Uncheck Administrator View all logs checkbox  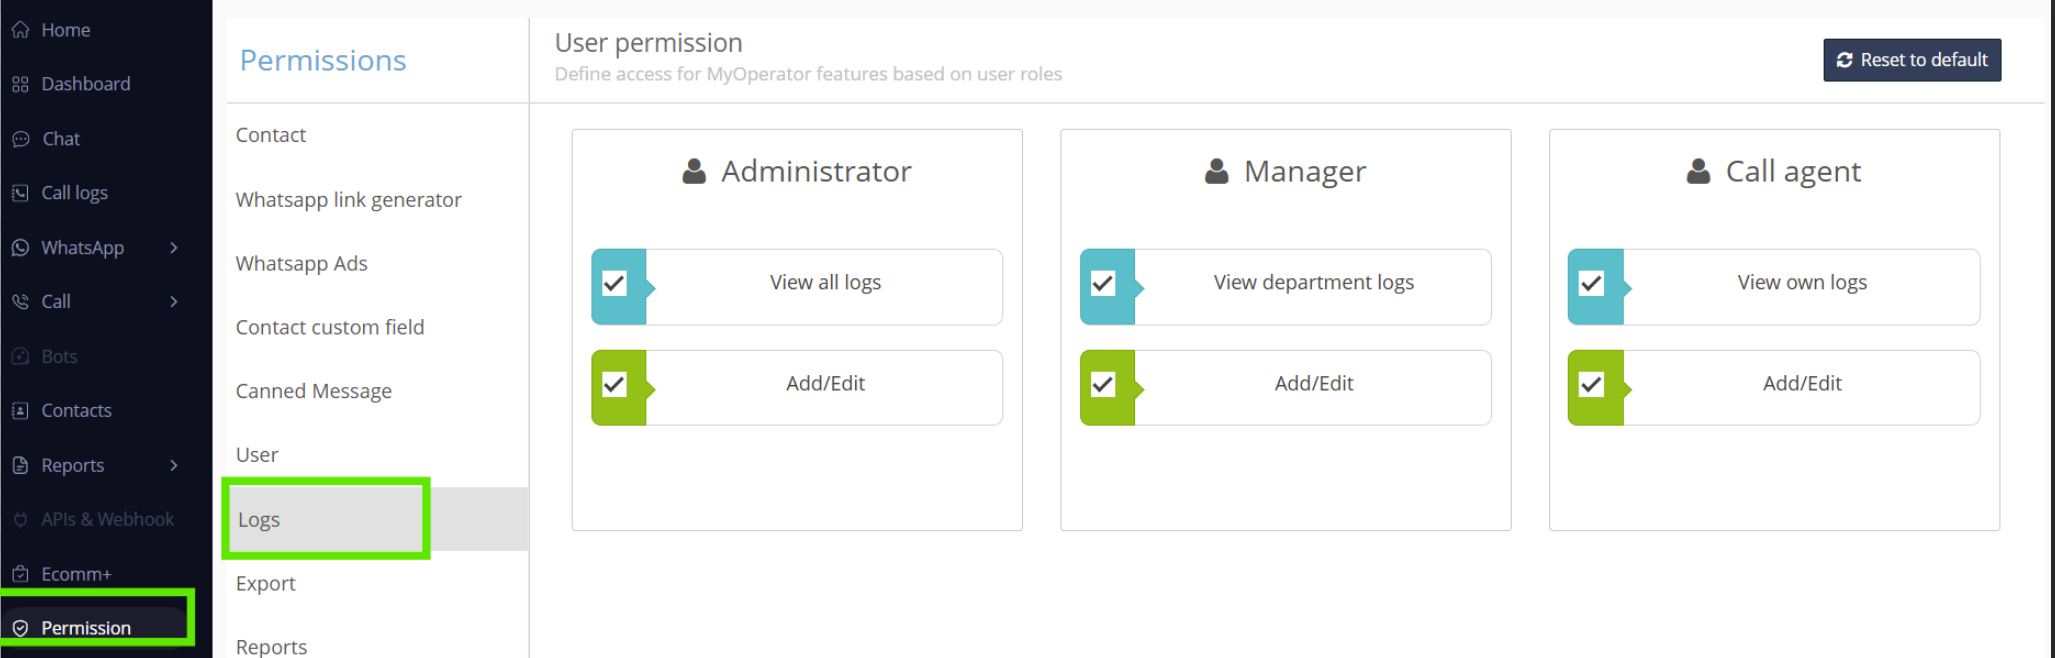tap(615, 284)
